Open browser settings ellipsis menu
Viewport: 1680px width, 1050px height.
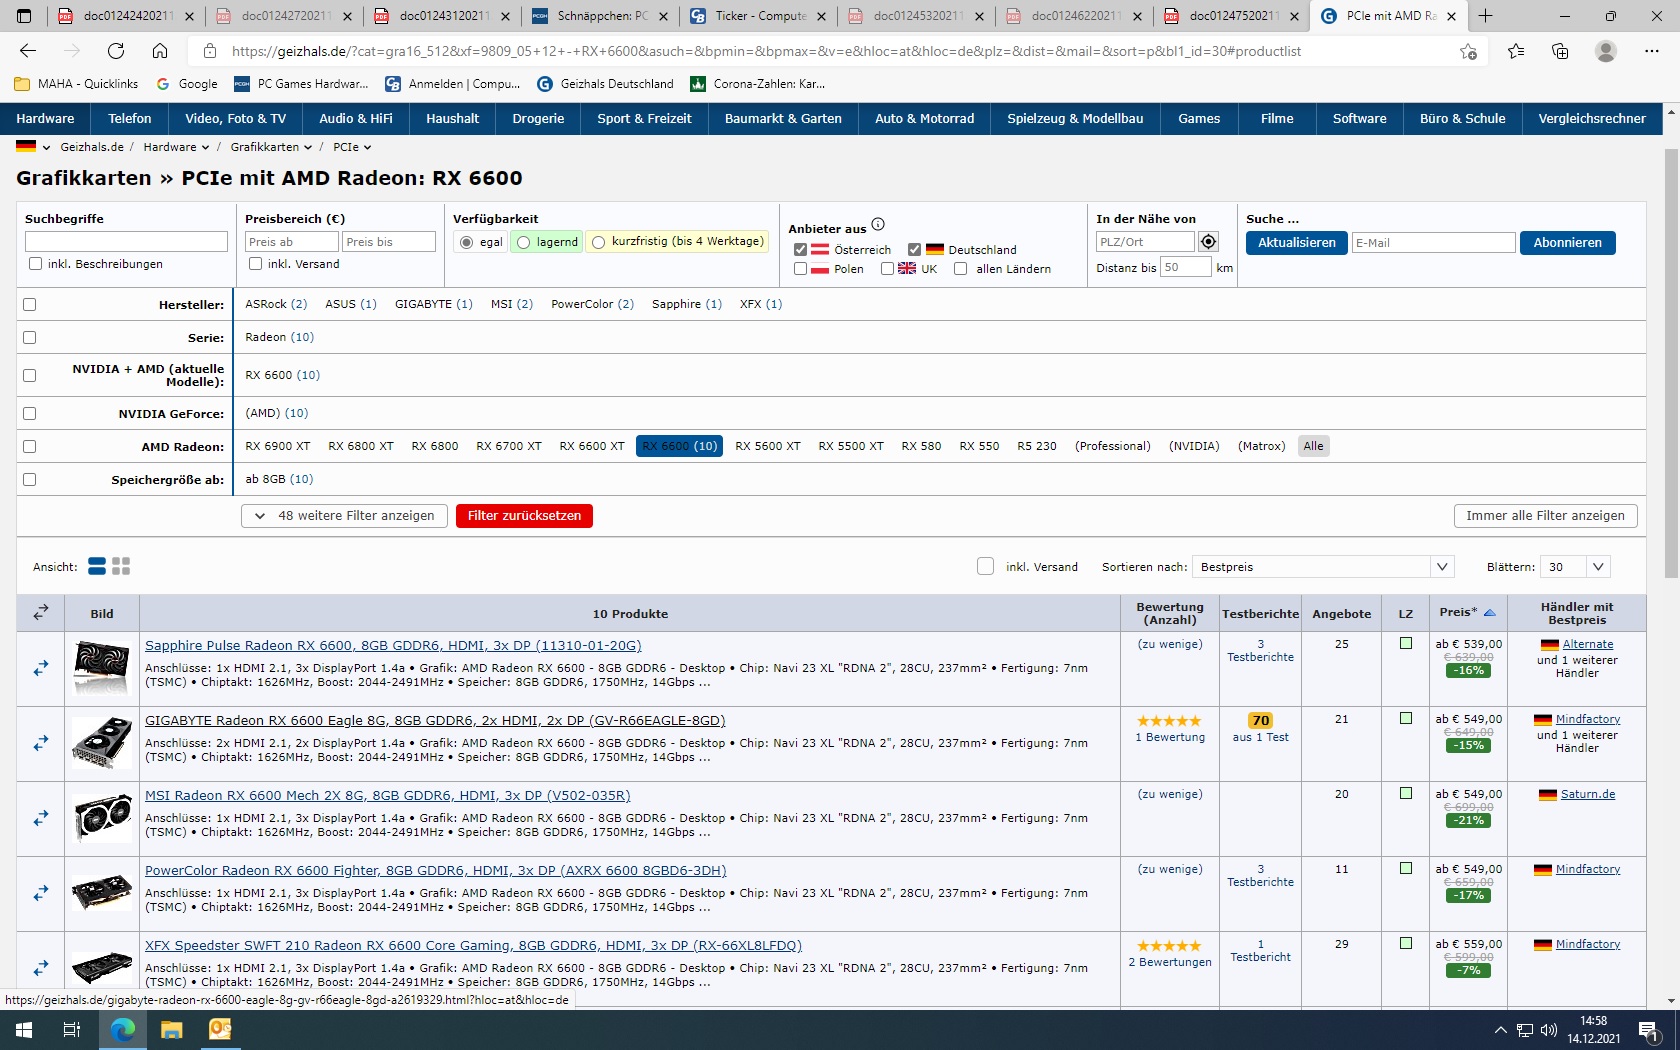click(x=1651, y=51)
